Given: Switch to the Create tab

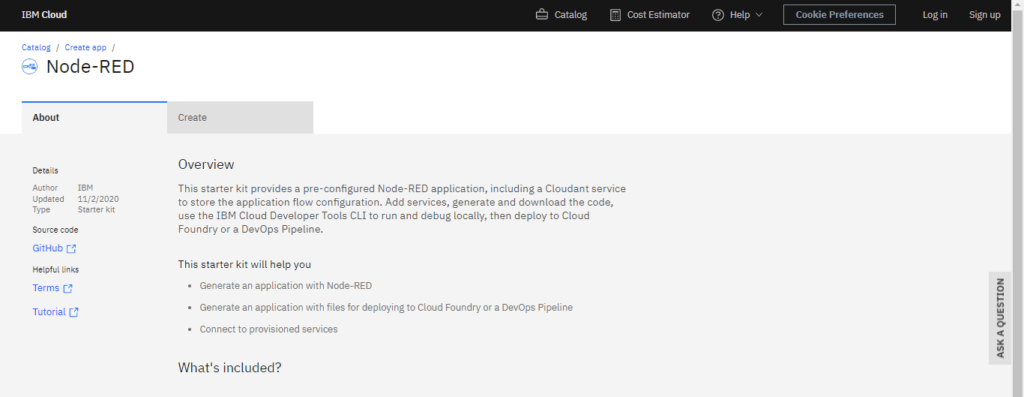Looking at the screenshot, I should [240, 118].
